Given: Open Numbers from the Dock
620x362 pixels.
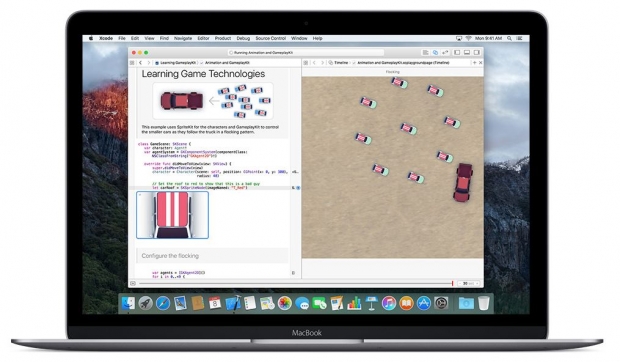Looking at the screenshot, I should pyautogui.click(x=354, y=303).
